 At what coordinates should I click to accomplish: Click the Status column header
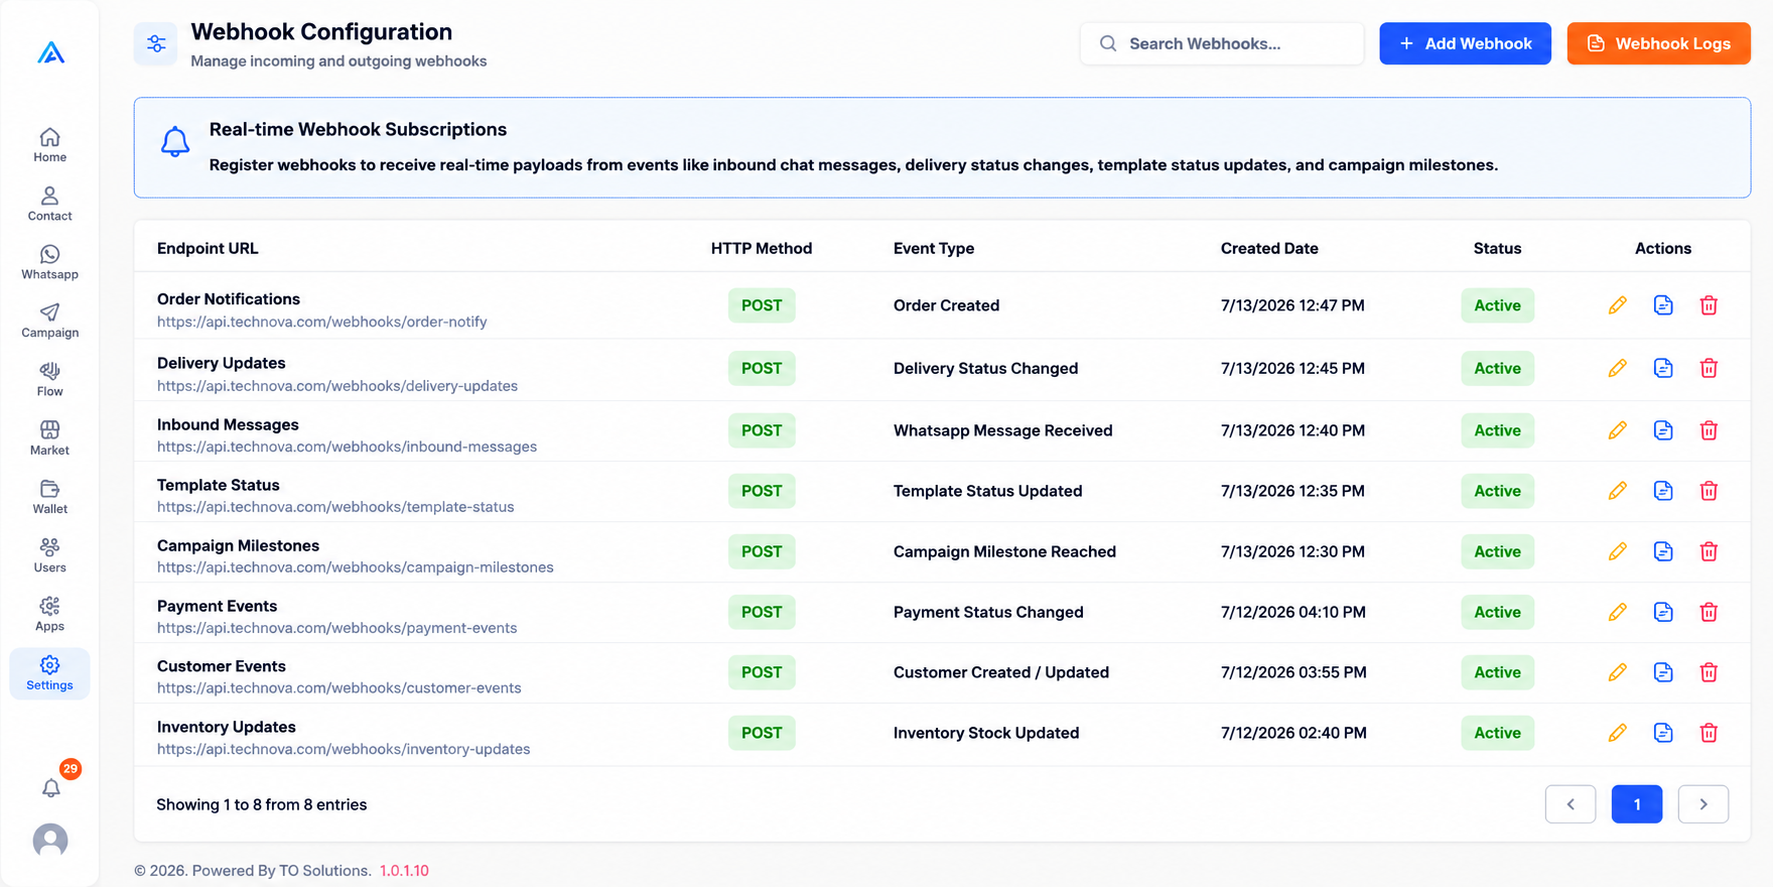[x=1497, y=248]
